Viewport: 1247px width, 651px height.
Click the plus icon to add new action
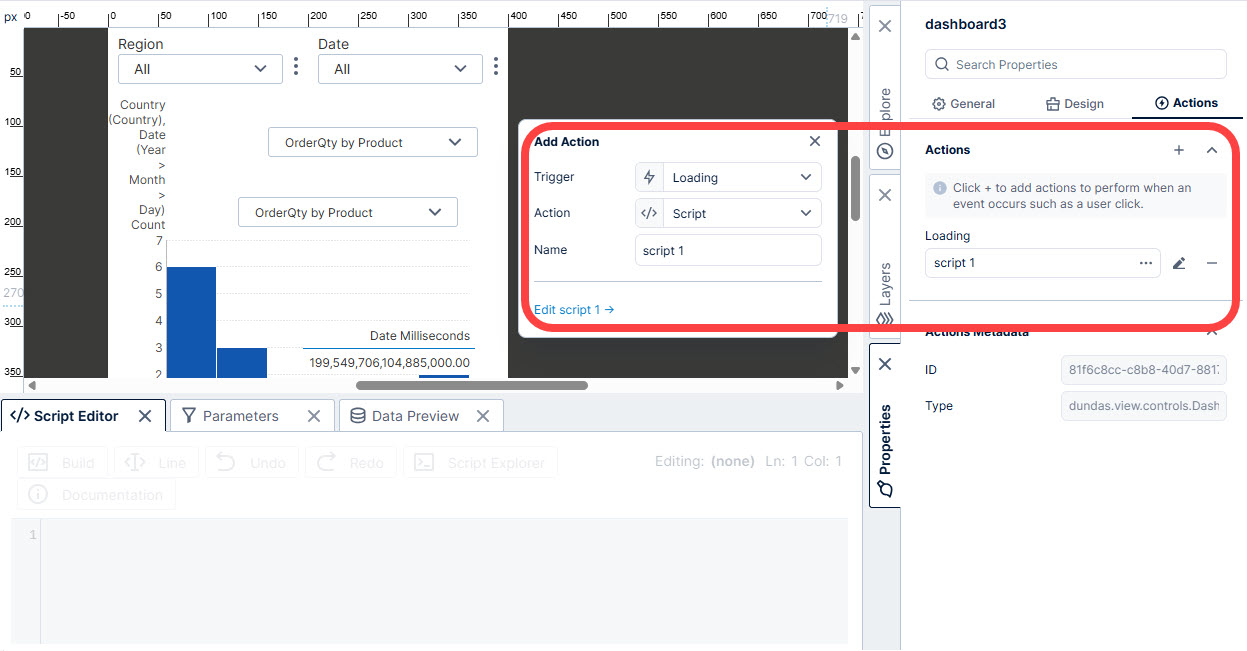point(1178,150)
